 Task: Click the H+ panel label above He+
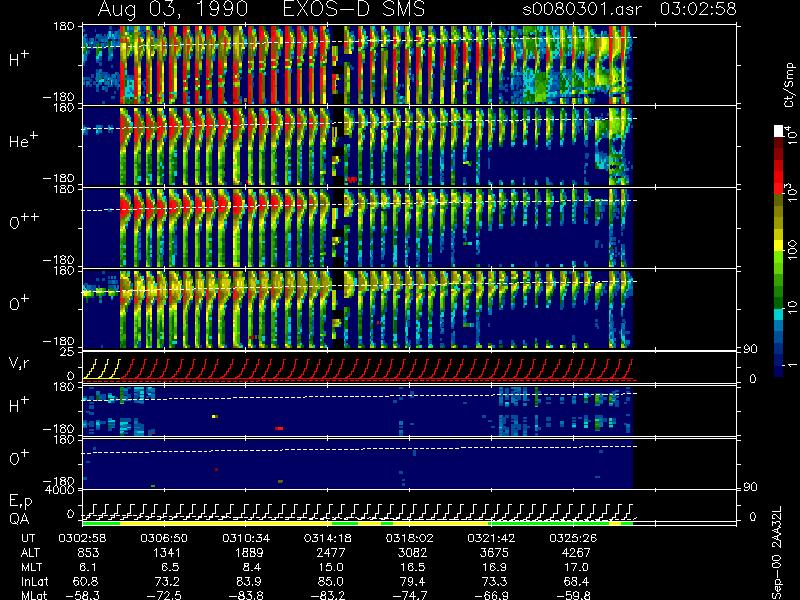point(19,59)
